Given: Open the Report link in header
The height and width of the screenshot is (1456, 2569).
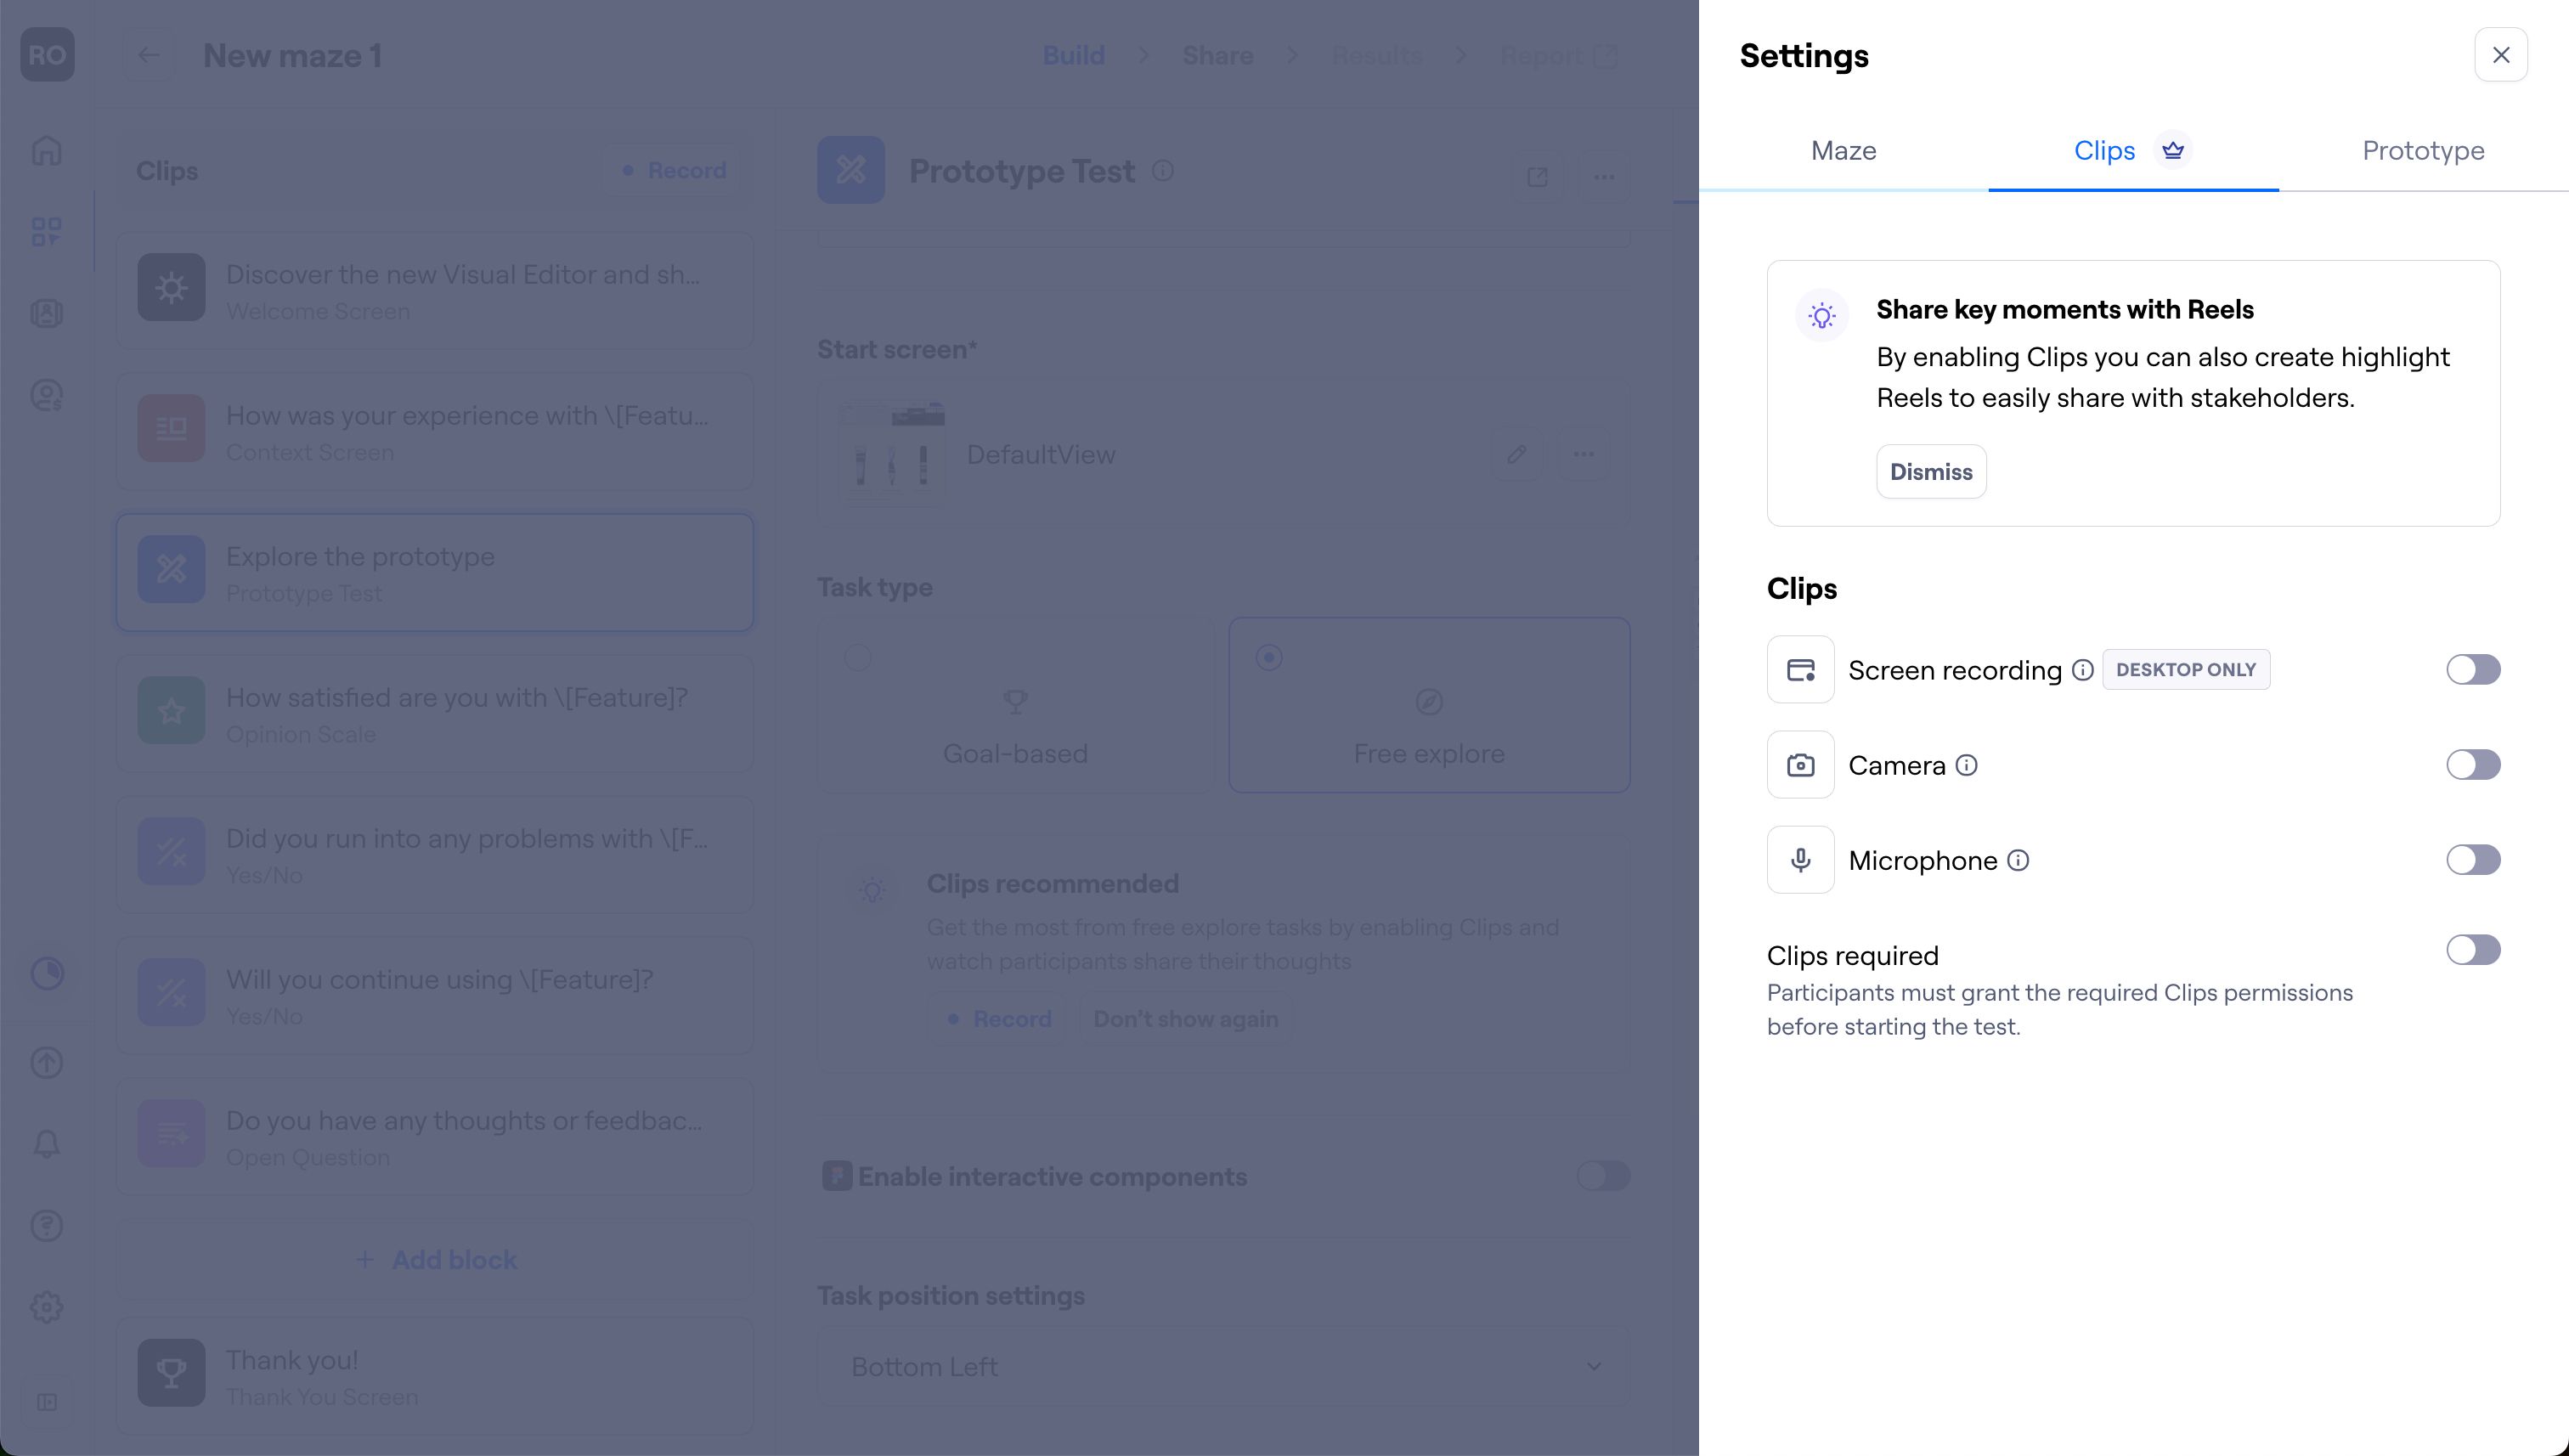Looking at the screenshot, I should coord(1558,55).
